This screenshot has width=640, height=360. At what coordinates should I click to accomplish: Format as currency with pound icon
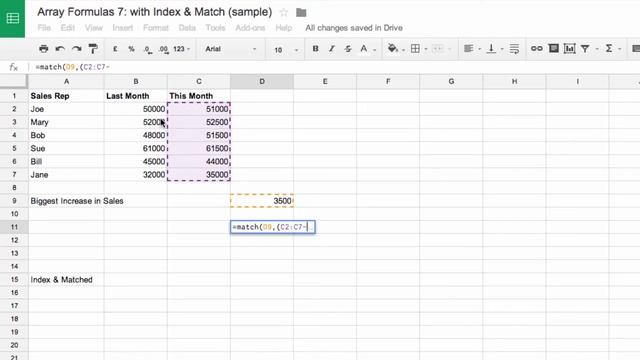point(115,49)
